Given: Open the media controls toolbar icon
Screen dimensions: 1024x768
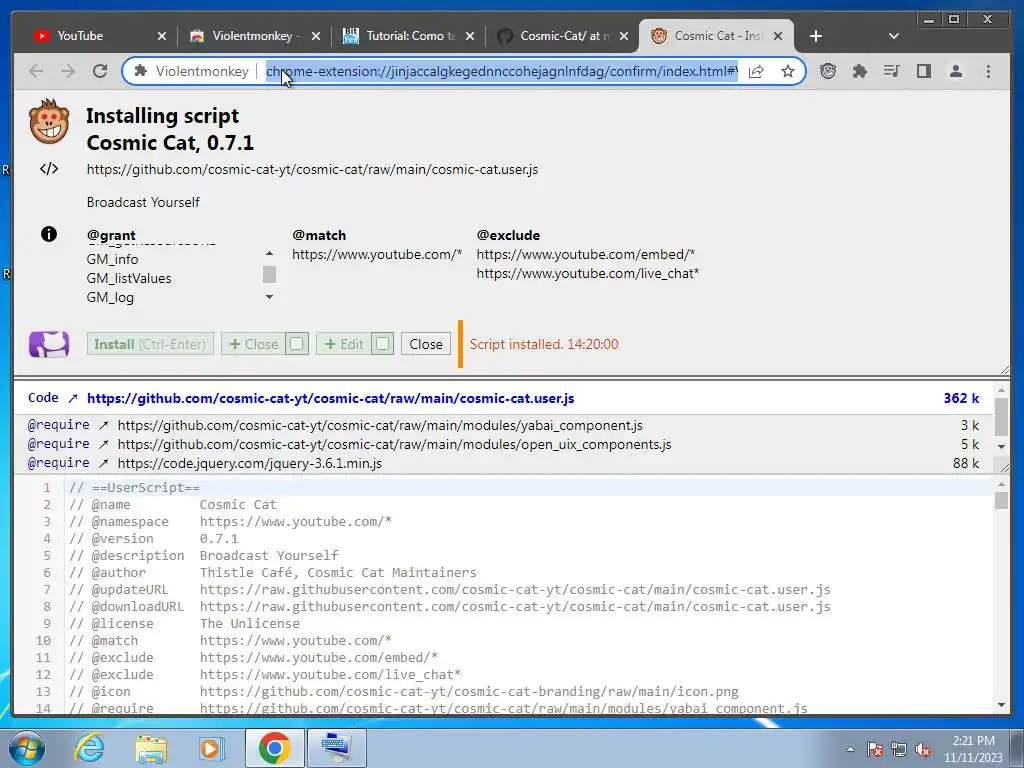Looking at the screenshot, I should (891, 71).
